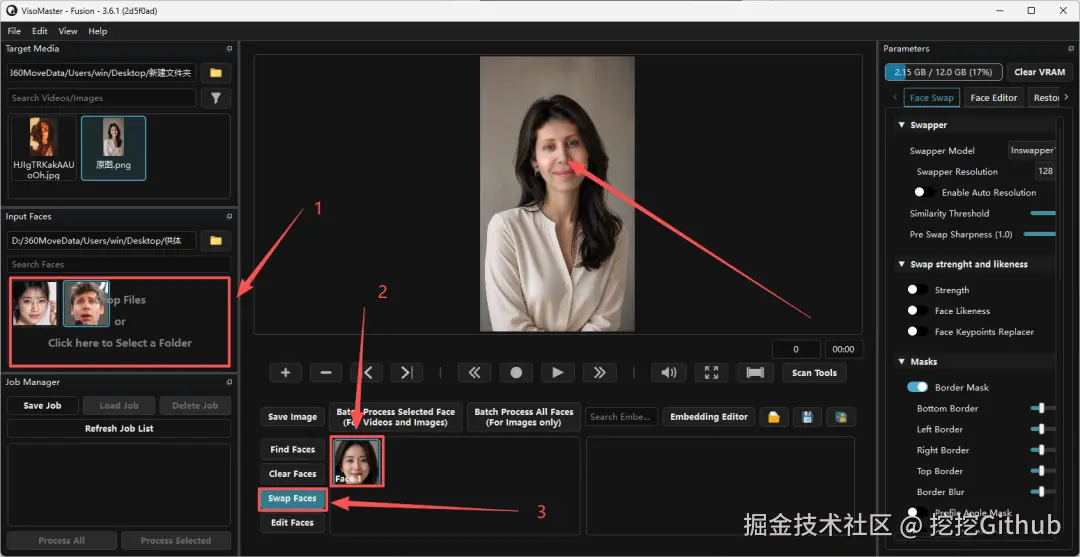Undock the Input Faces panel
This screenshot has width=1080, height=557.
(229, 216)
